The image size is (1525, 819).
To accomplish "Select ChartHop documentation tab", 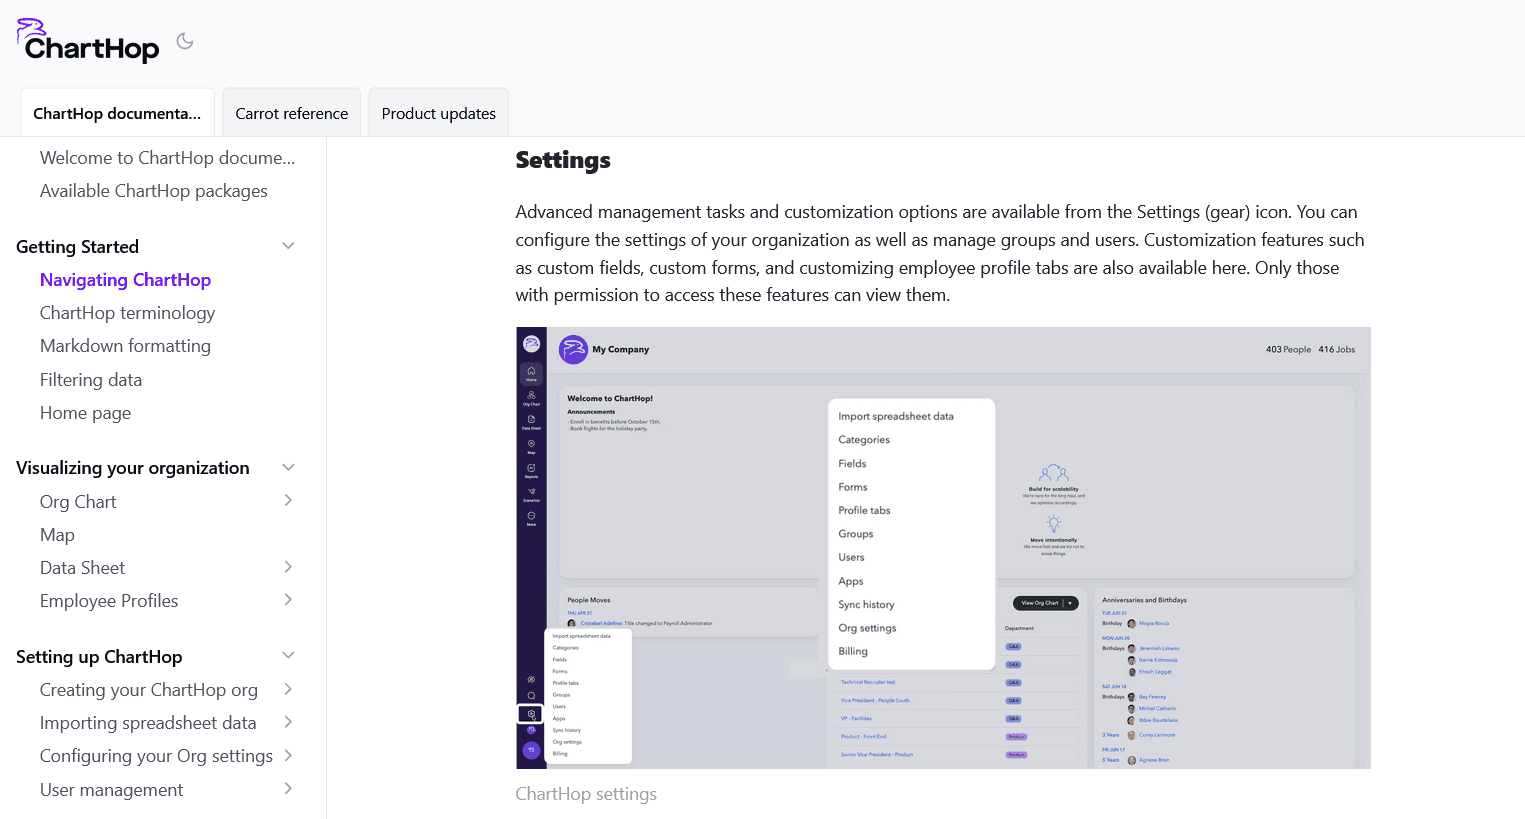I will [x=117, y=113].
